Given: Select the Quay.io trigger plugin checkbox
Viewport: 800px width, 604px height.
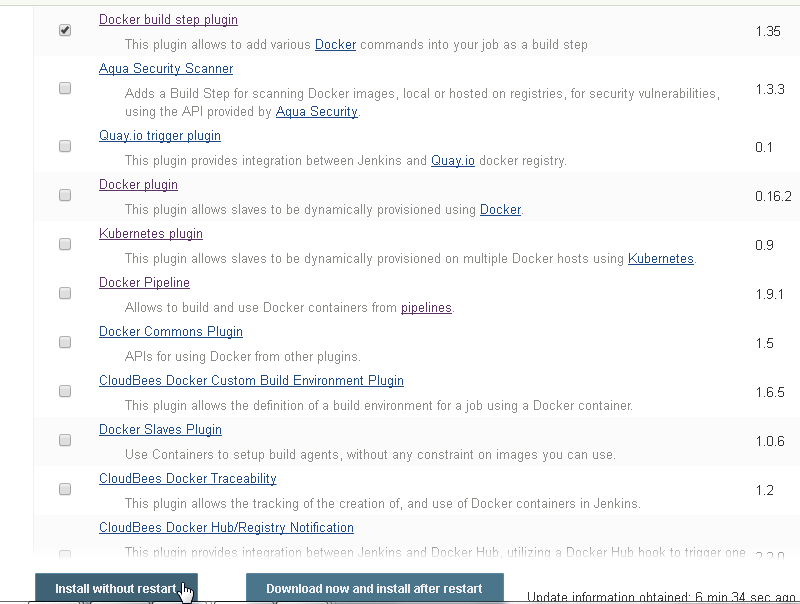Looking at the screenshot, I should tap(65, 146).
